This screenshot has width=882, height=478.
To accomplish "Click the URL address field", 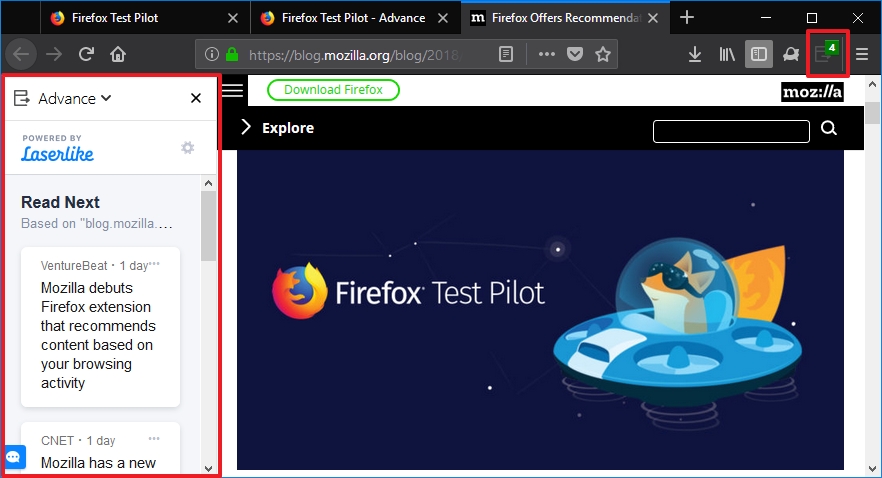I will click(354, 55).
